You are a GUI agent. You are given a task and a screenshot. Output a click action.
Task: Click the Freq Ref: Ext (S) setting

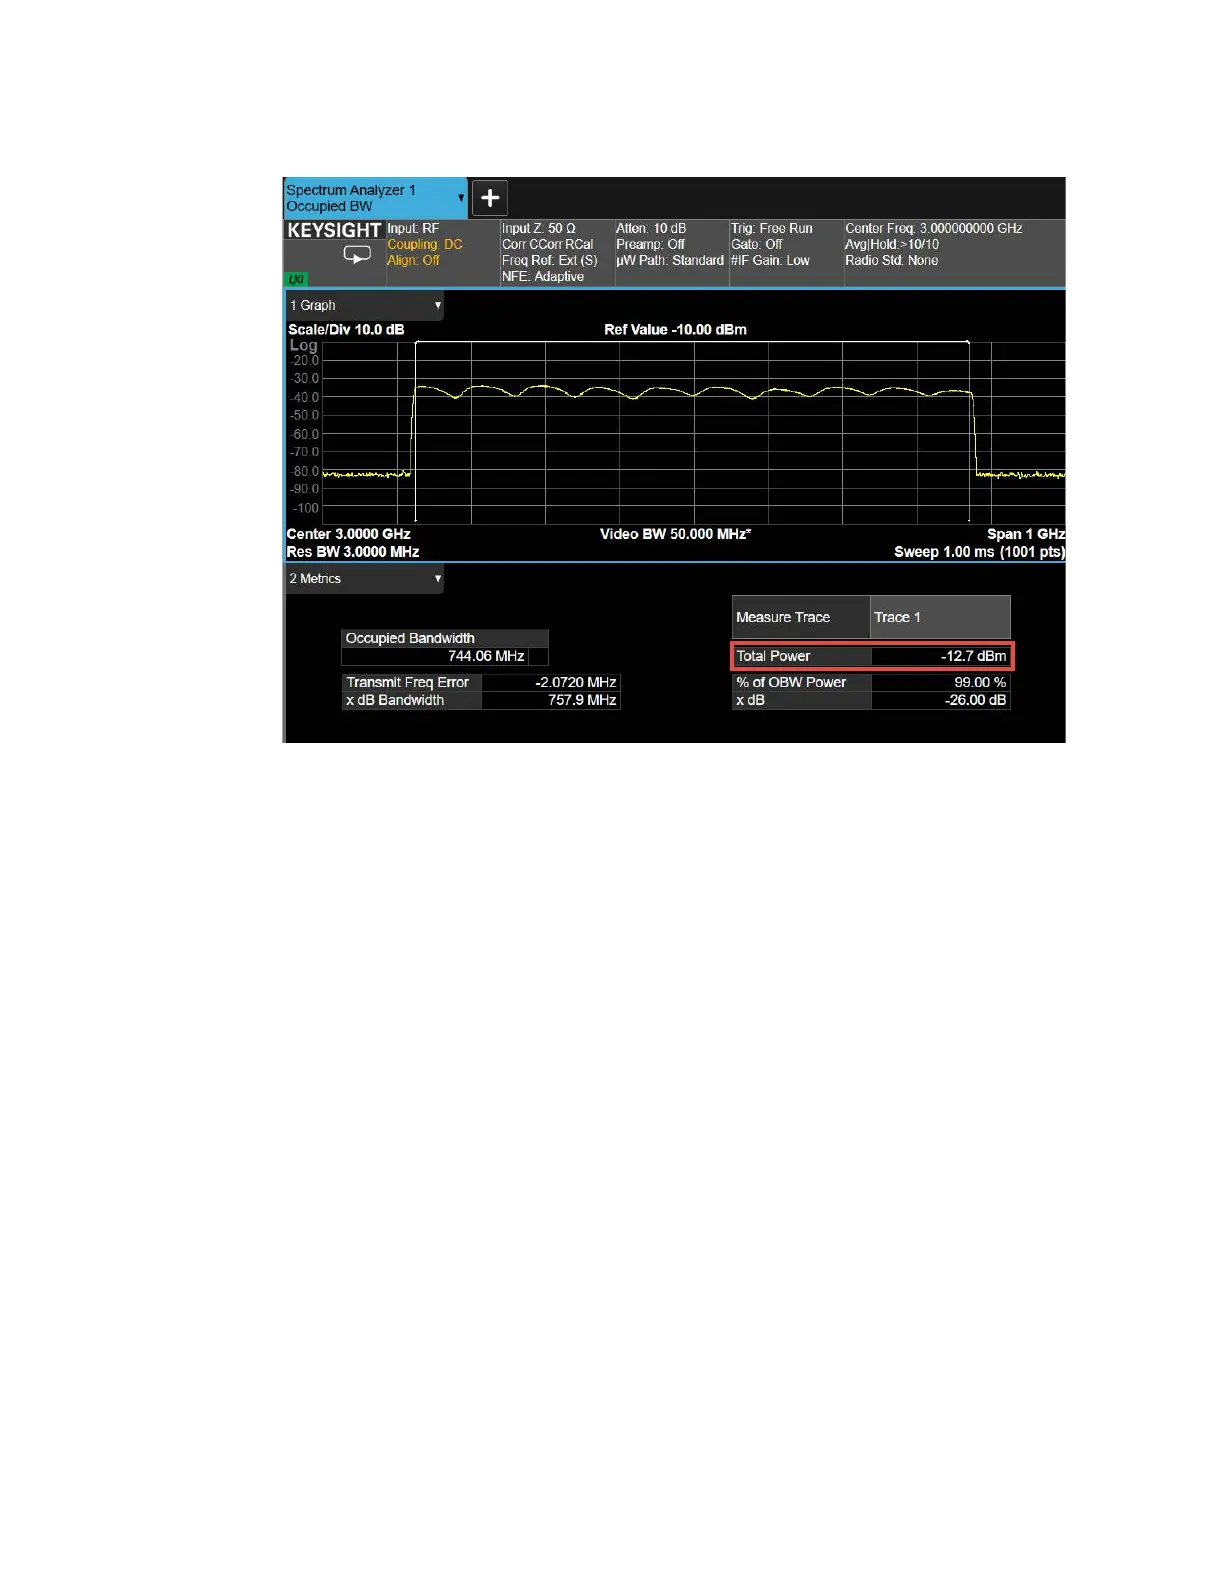pyautogui.click(x=550, y=260)
